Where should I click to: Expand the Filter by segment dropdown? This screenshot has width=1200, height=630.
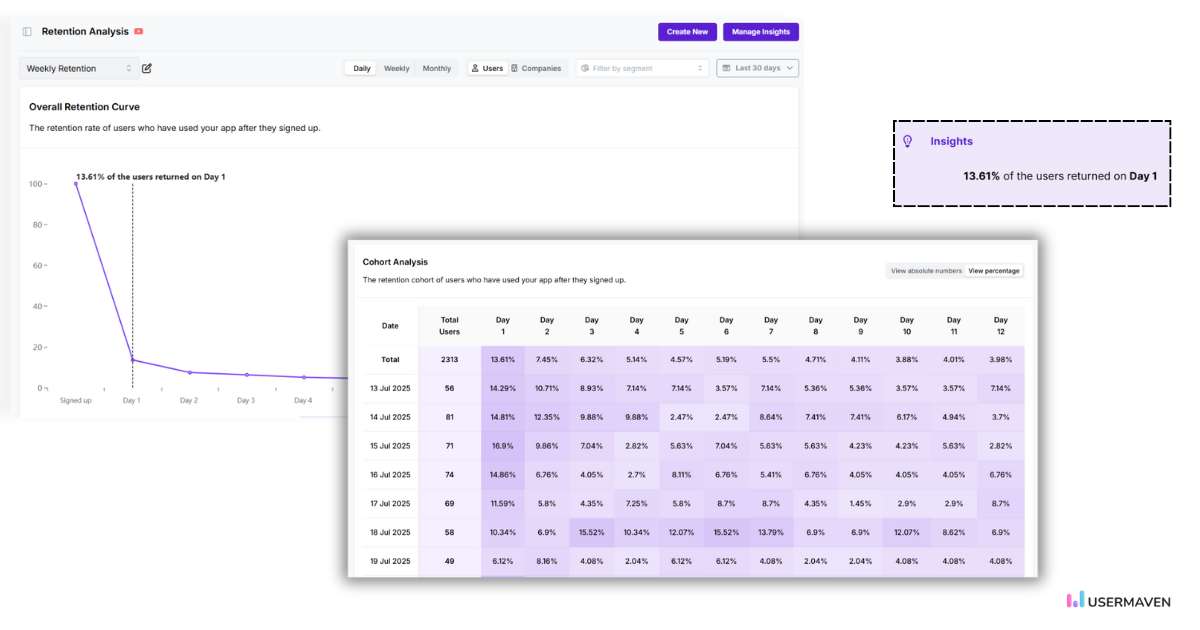click(x=641, y=69)
